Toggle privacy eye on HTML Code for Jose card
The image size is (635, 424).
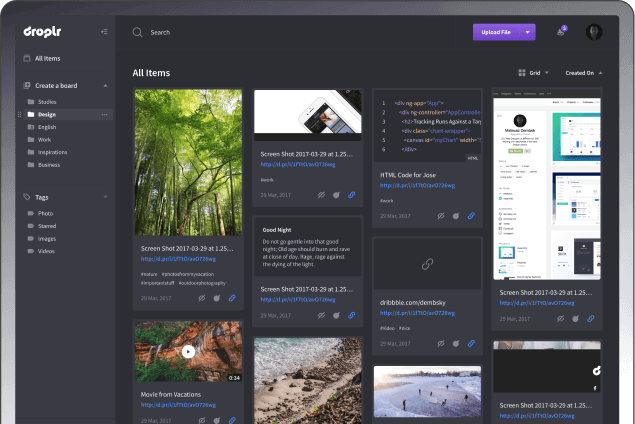[x=441, y=216]
